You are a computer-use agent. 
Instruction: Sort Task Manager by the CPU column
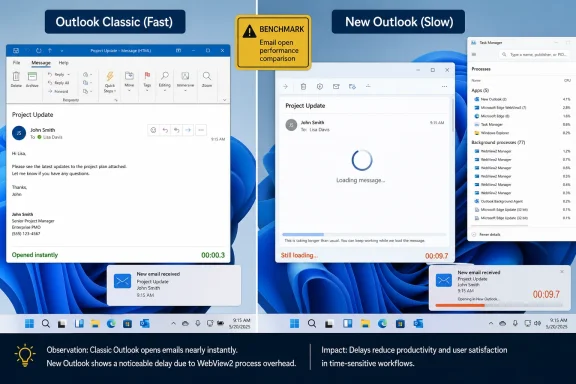click(x=567, y=80)
